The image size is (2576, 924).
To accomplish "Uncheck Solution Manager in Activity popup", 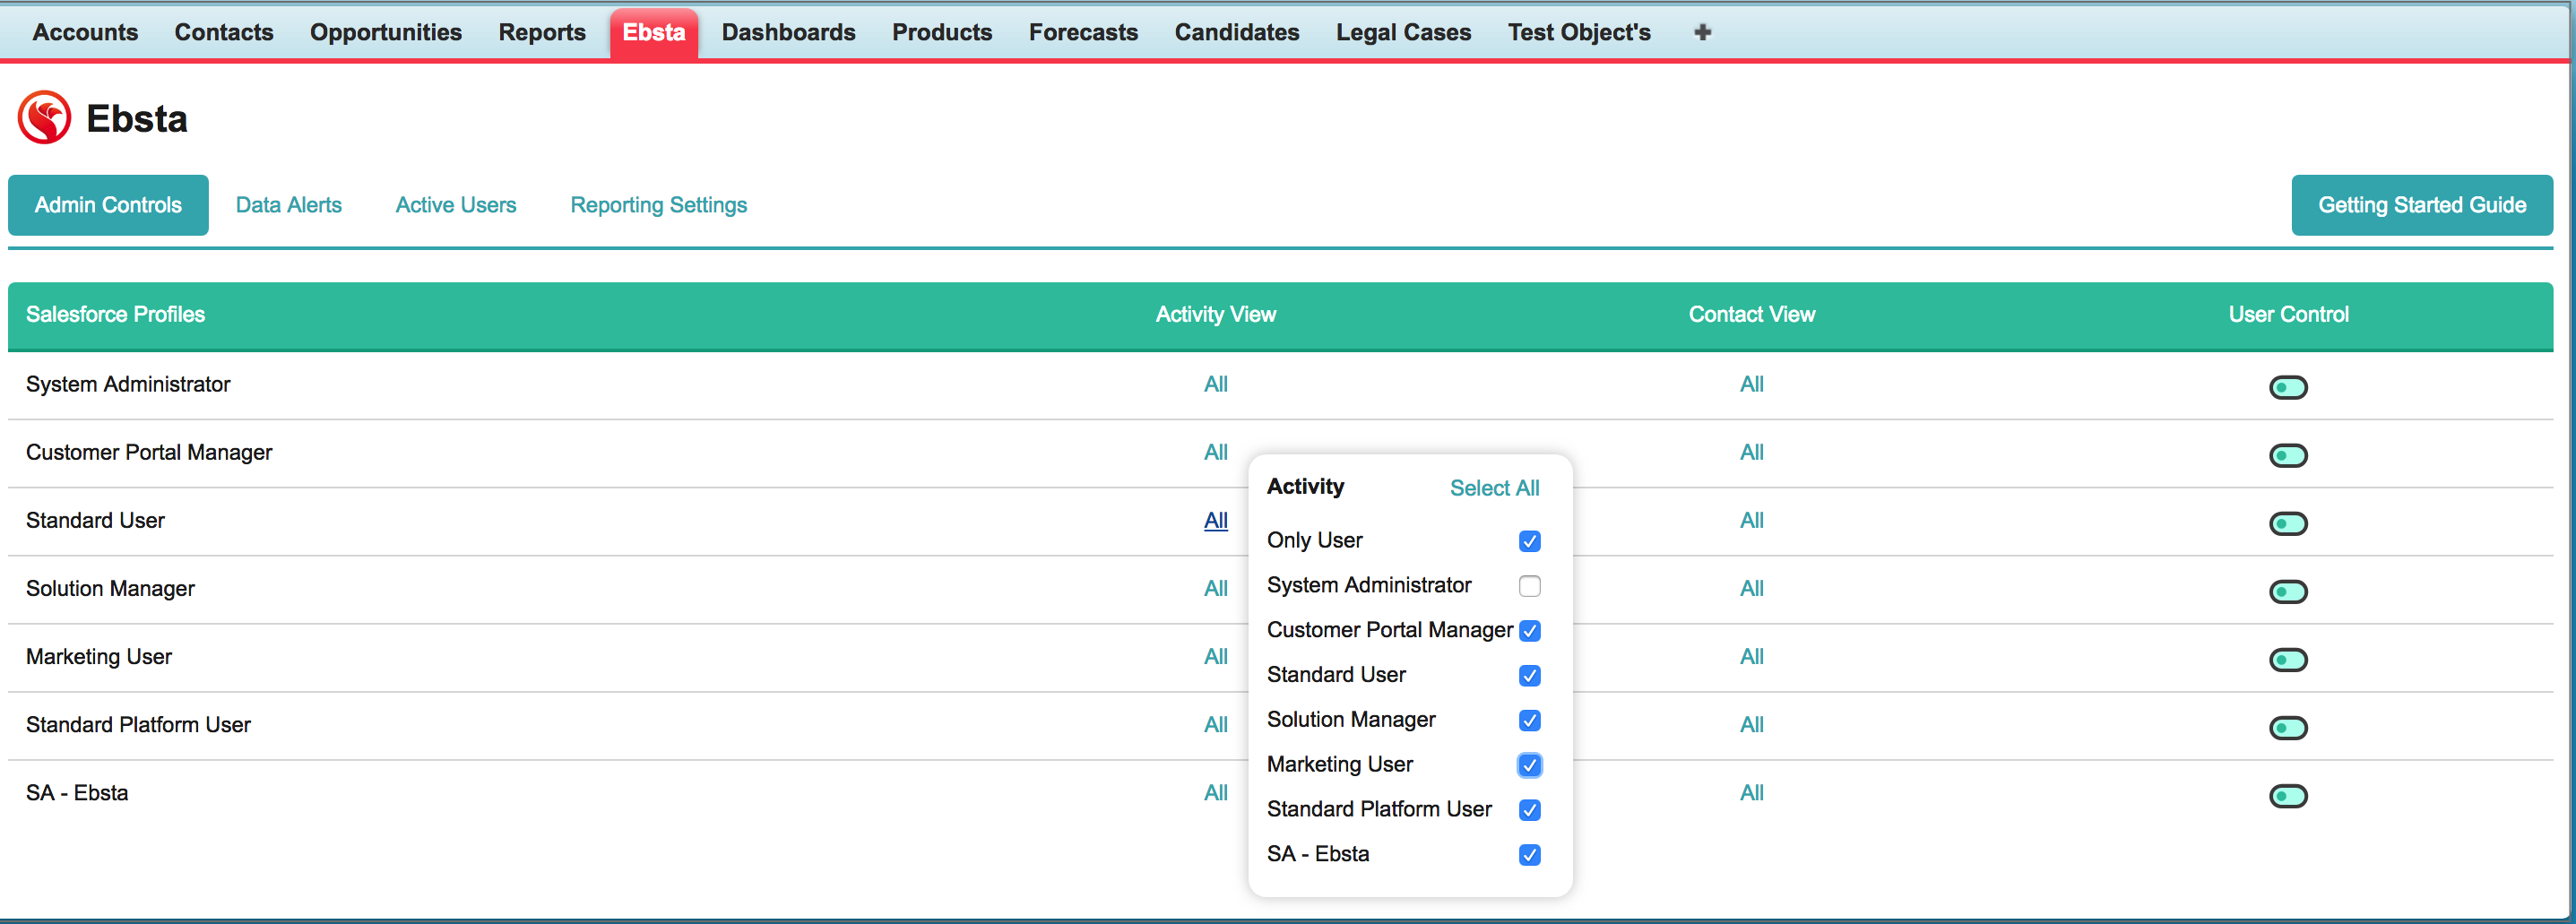I will click(1529, 720).
